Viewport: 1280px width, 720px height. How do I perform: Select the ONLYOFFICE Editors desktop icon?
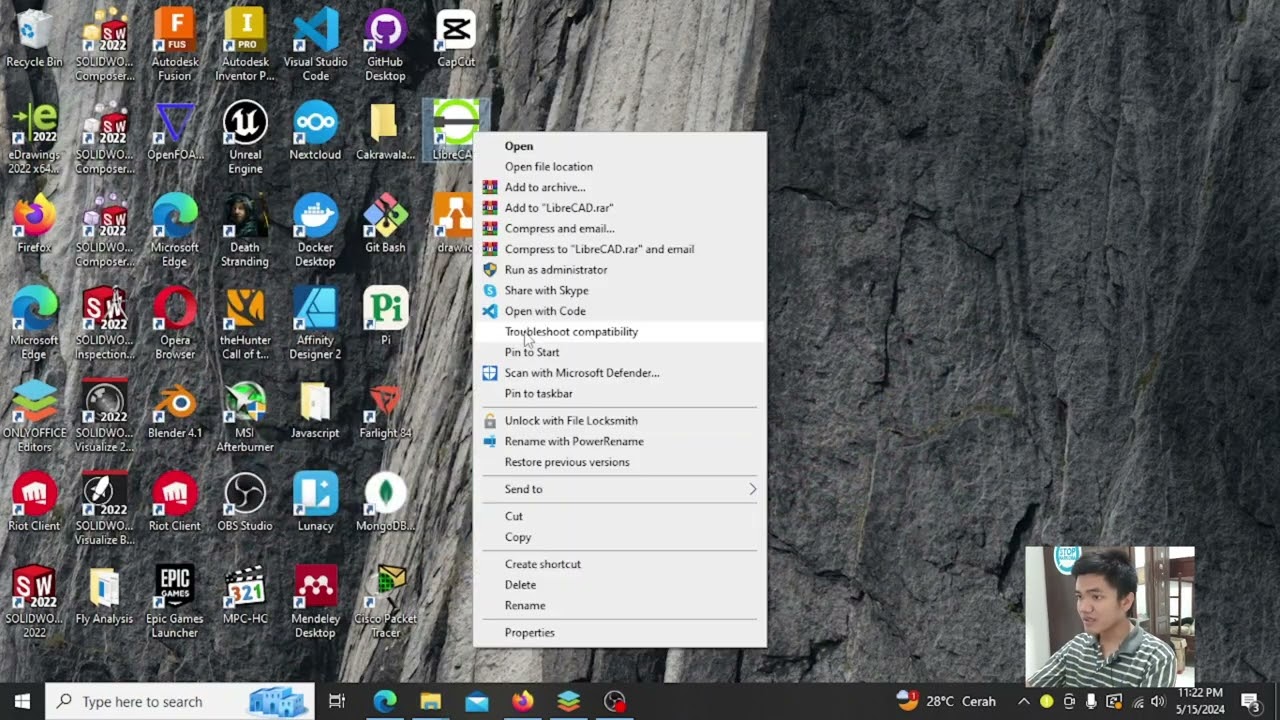[x=34, y=417]
